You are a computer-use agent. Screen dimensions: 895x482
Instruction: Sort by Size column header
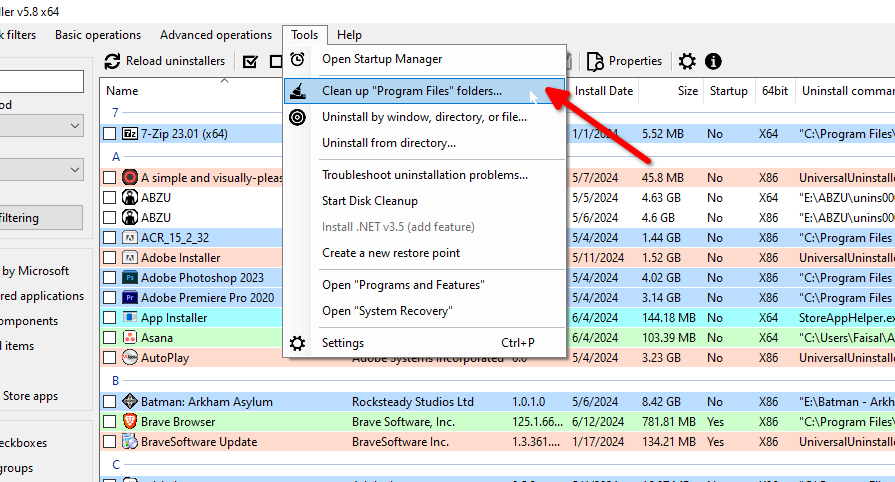688,91
